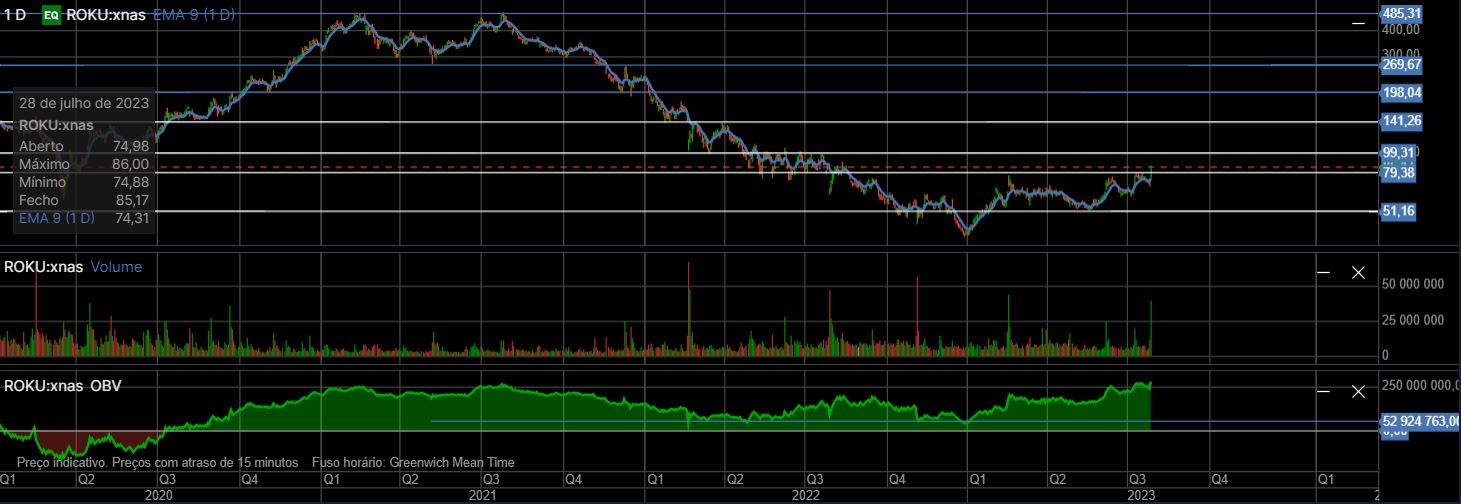Minimize the main price chart panel
Image resolution: width=1461 pixels, height=504 pixels.
[x=1357, y=22]
